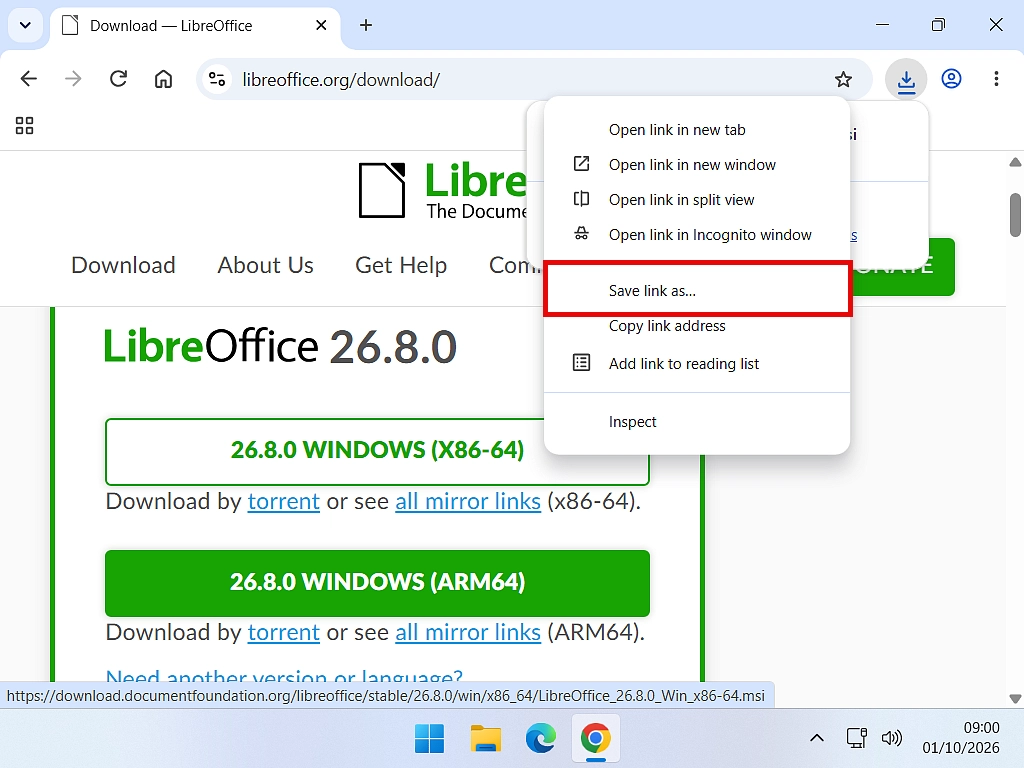
Task: Close the Download — LibreOffice tab
Action: [321, 25]
